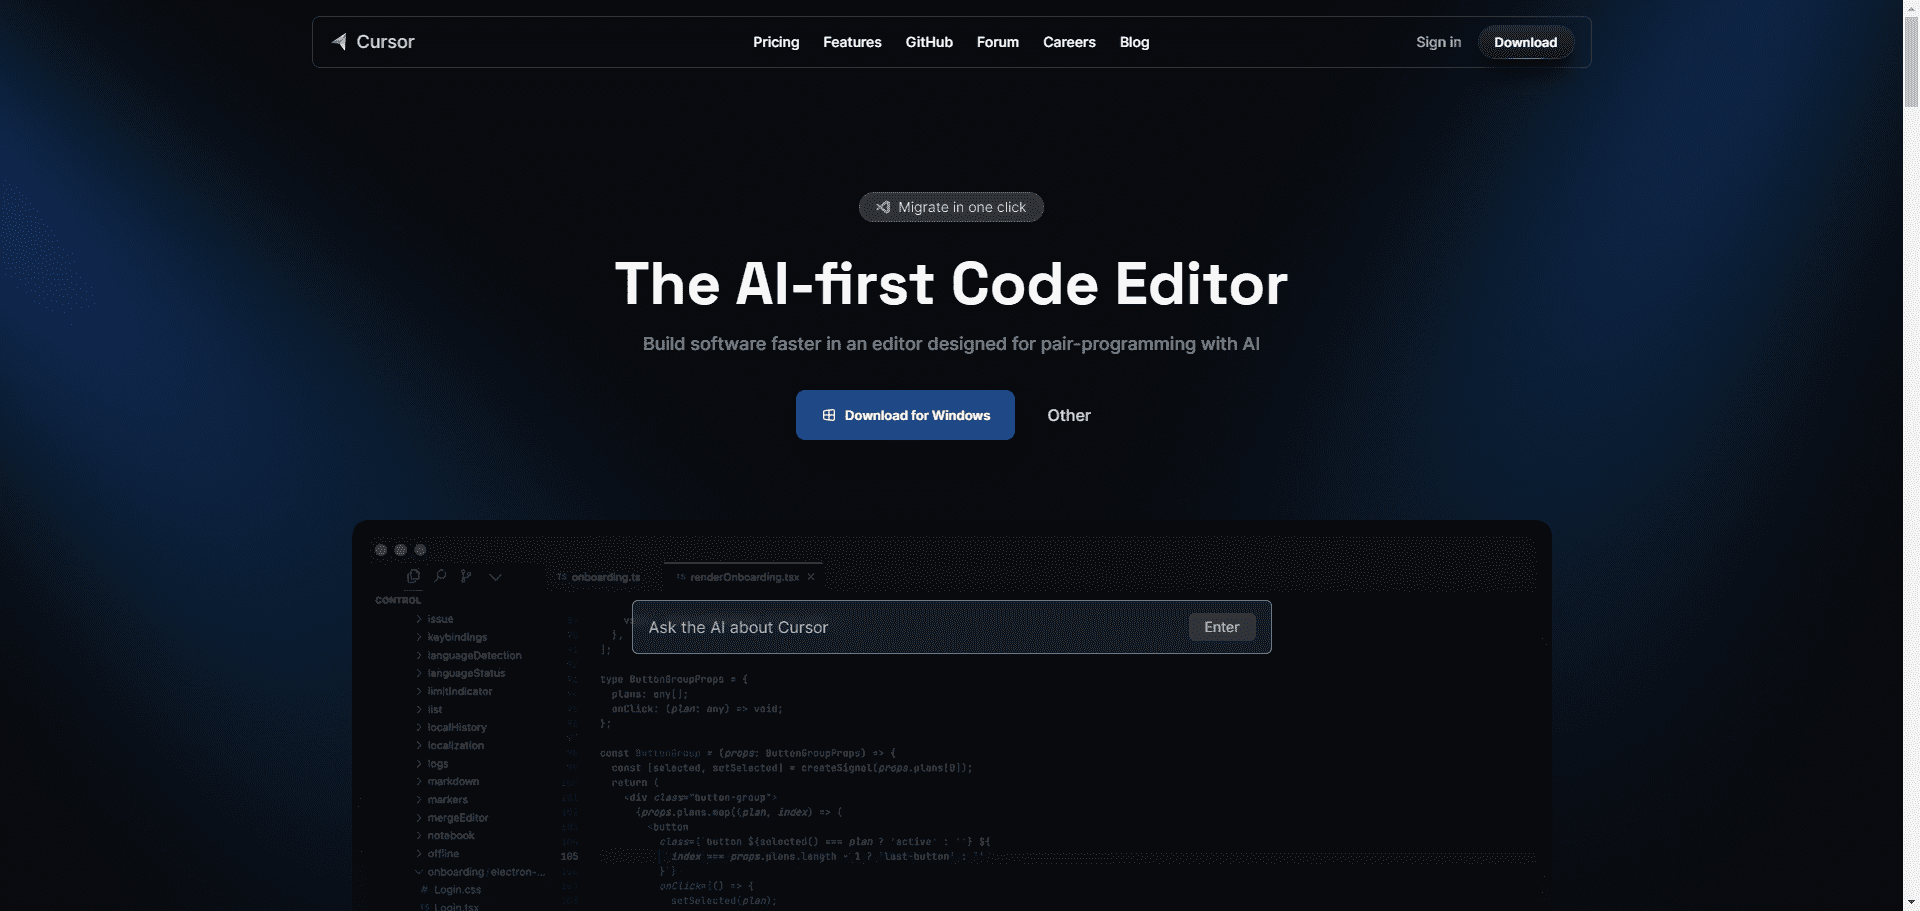Expand the markdown folder

(x=447, y=781)
